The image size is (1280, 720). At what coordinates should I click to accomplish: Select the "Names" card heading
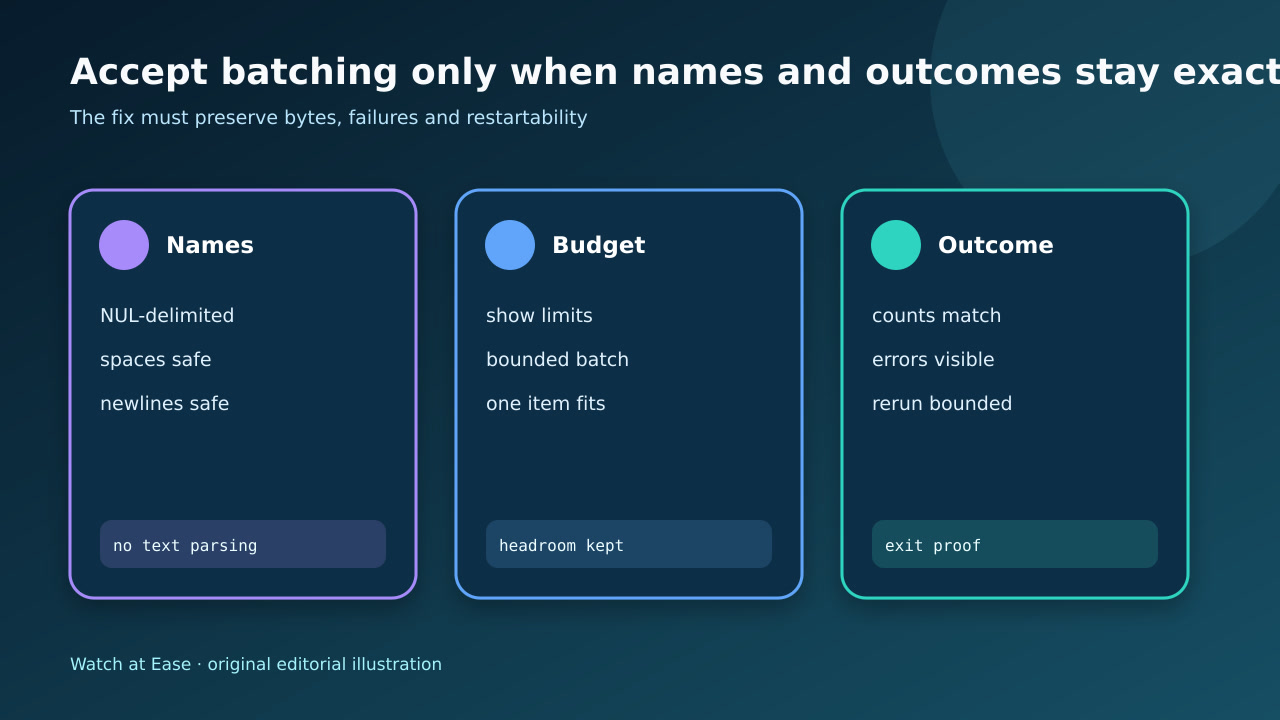click(x=210, y=245)
